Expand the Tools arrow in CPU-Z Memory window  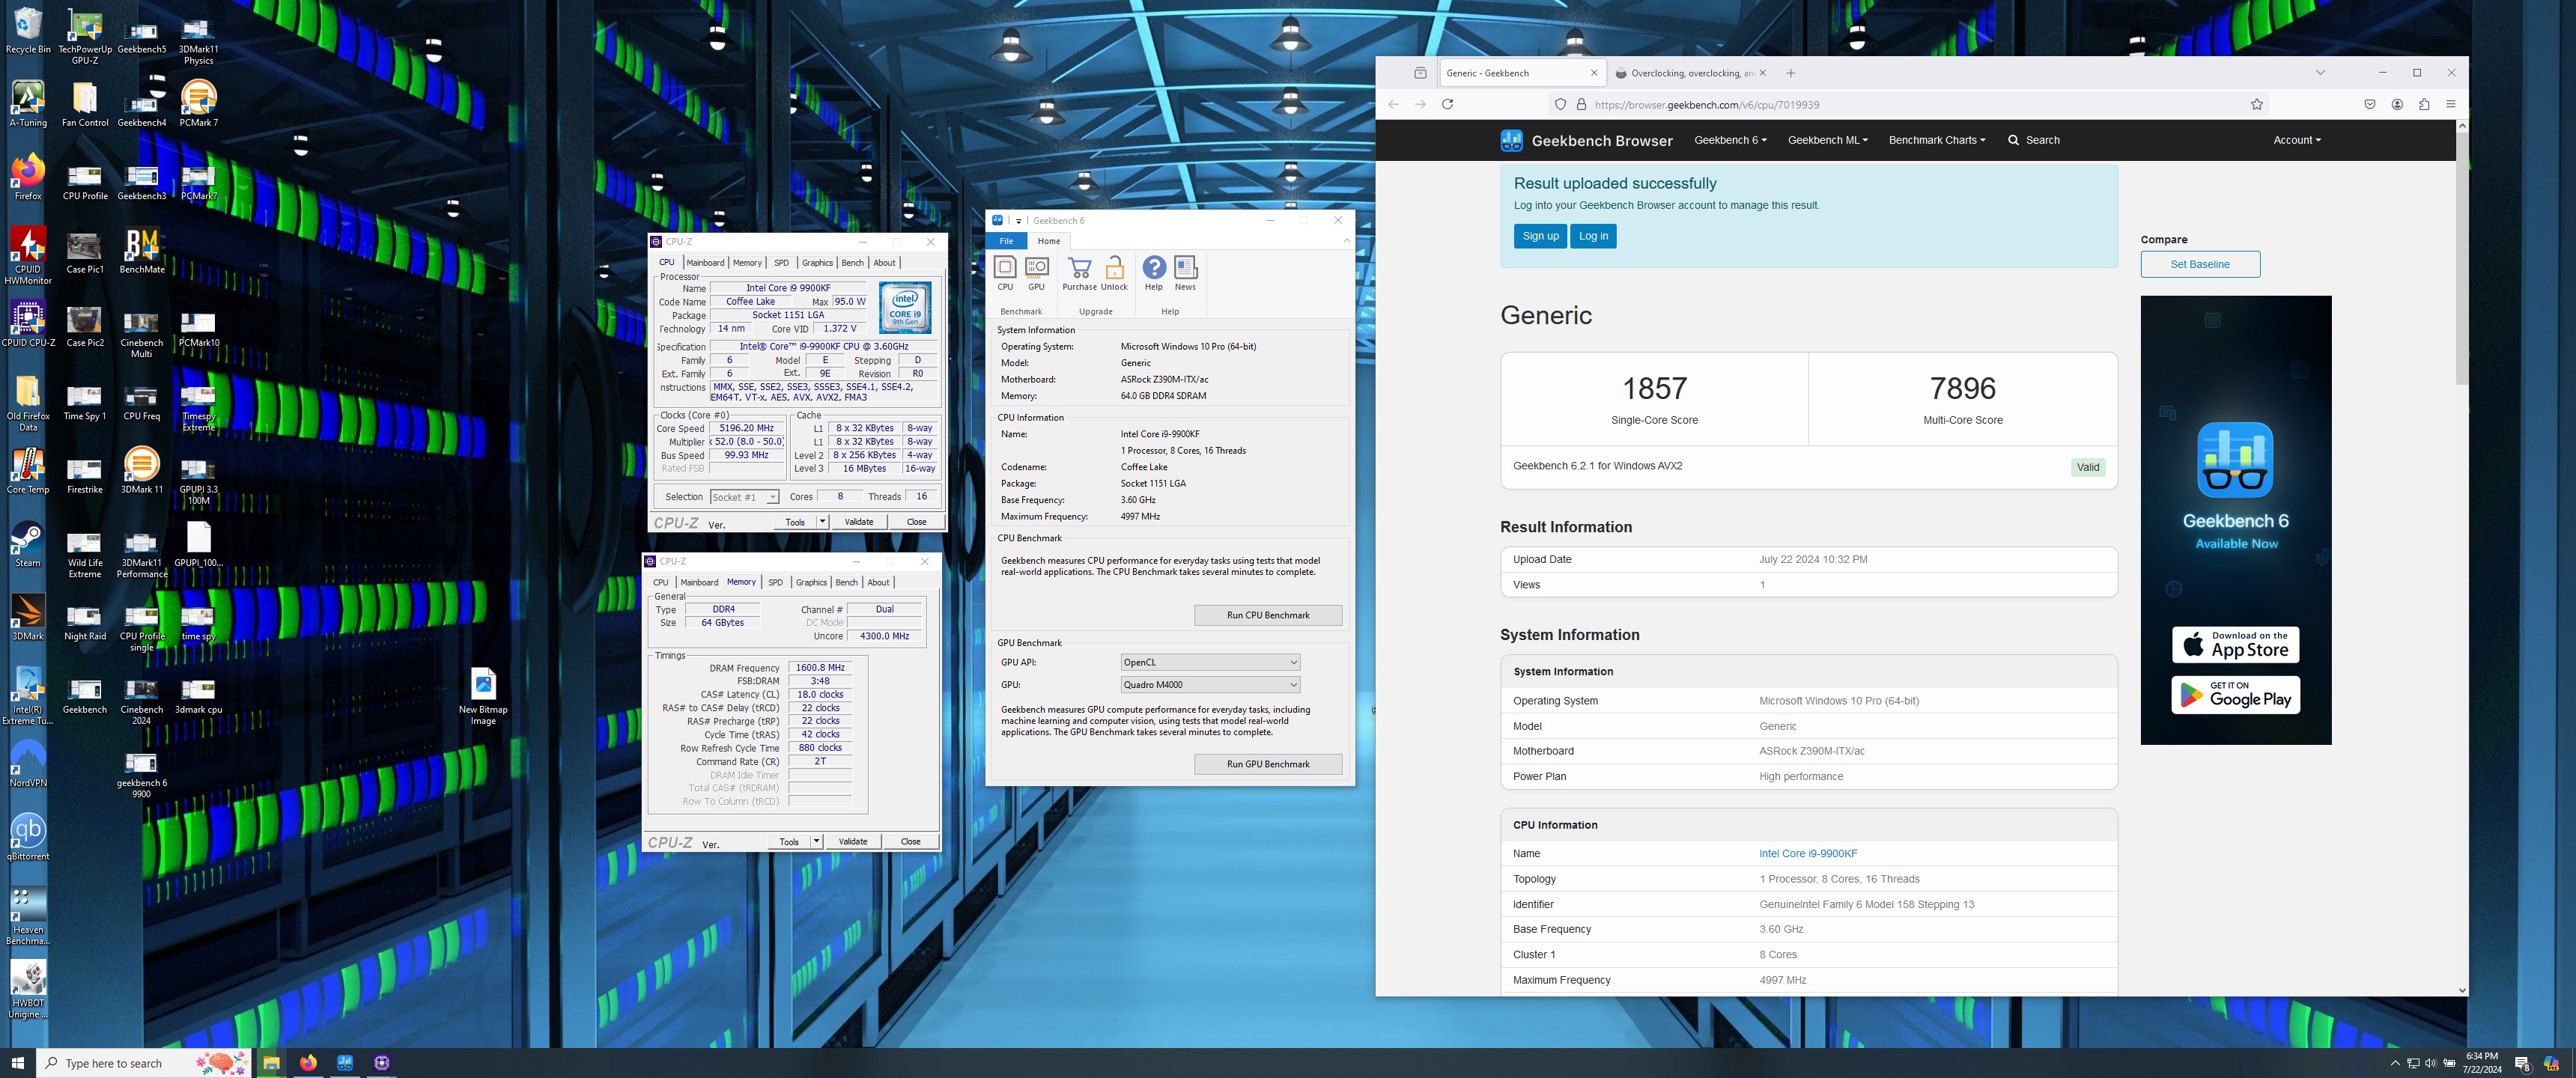[x=816, y=841]
